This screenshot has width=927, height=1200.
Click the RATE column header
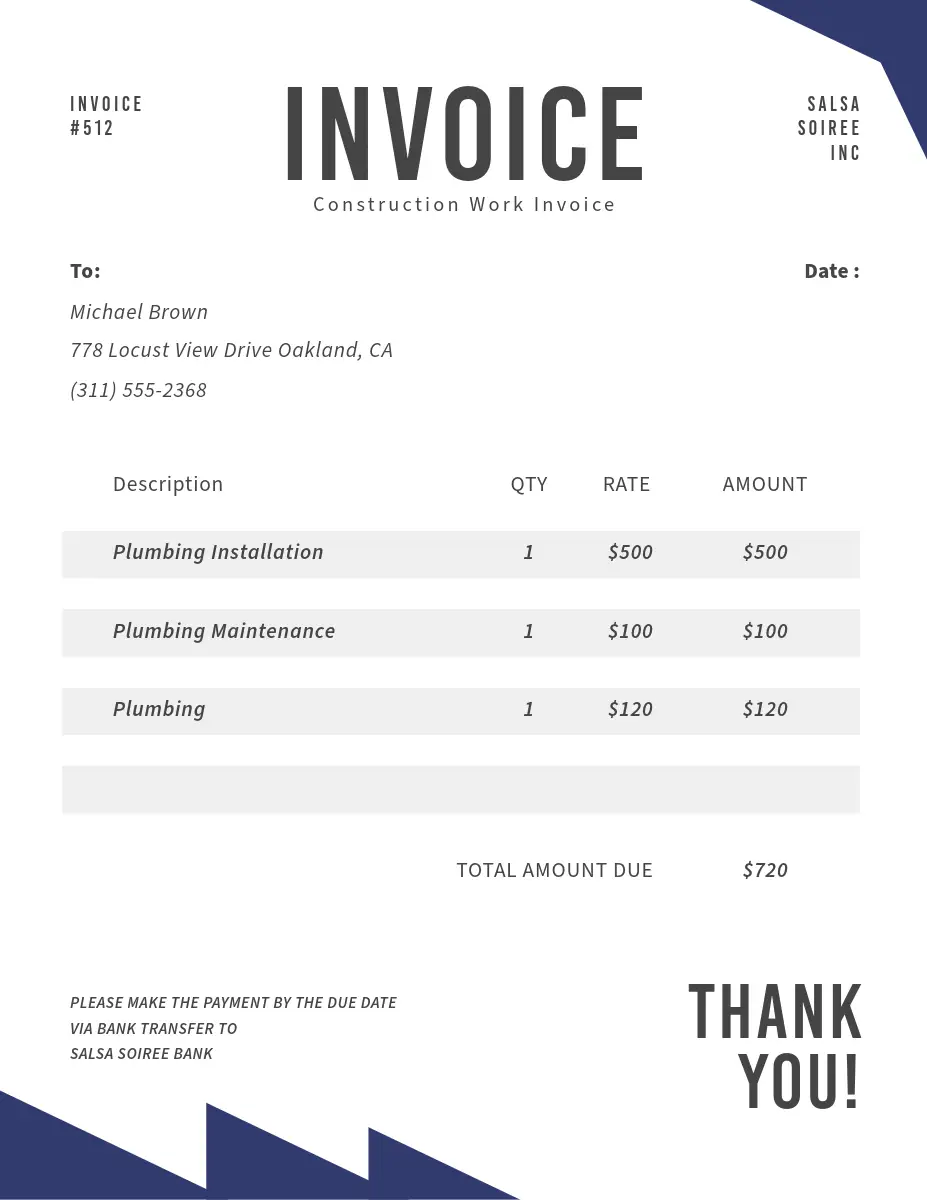[626, 484]
